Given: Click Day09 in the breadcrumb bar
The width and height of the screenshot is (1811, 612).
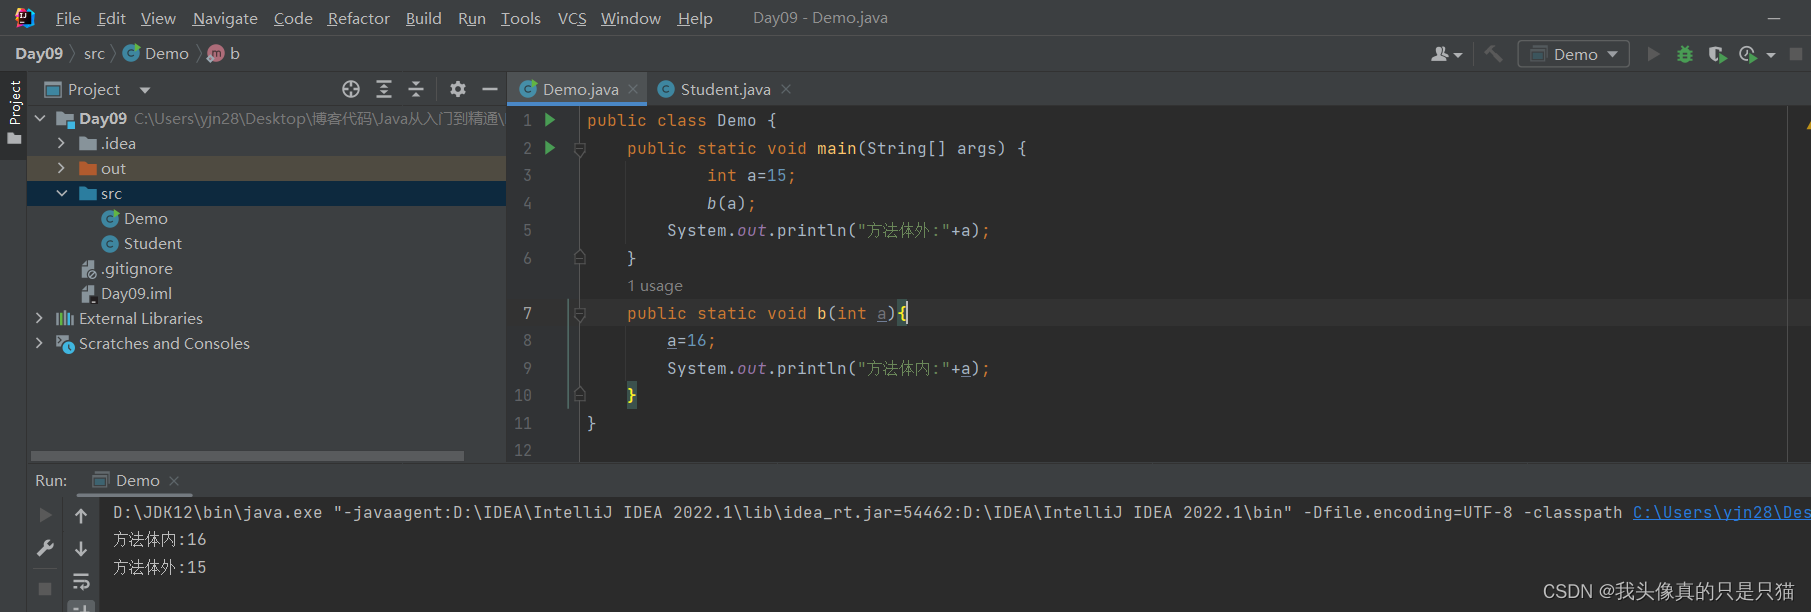Looking at the screenshot, I should click(39, 54).
